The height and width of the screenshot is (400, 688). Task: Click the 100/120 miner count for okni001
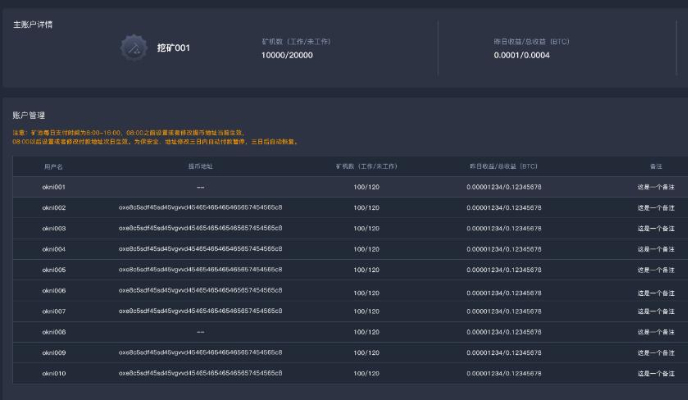(366, 187)
